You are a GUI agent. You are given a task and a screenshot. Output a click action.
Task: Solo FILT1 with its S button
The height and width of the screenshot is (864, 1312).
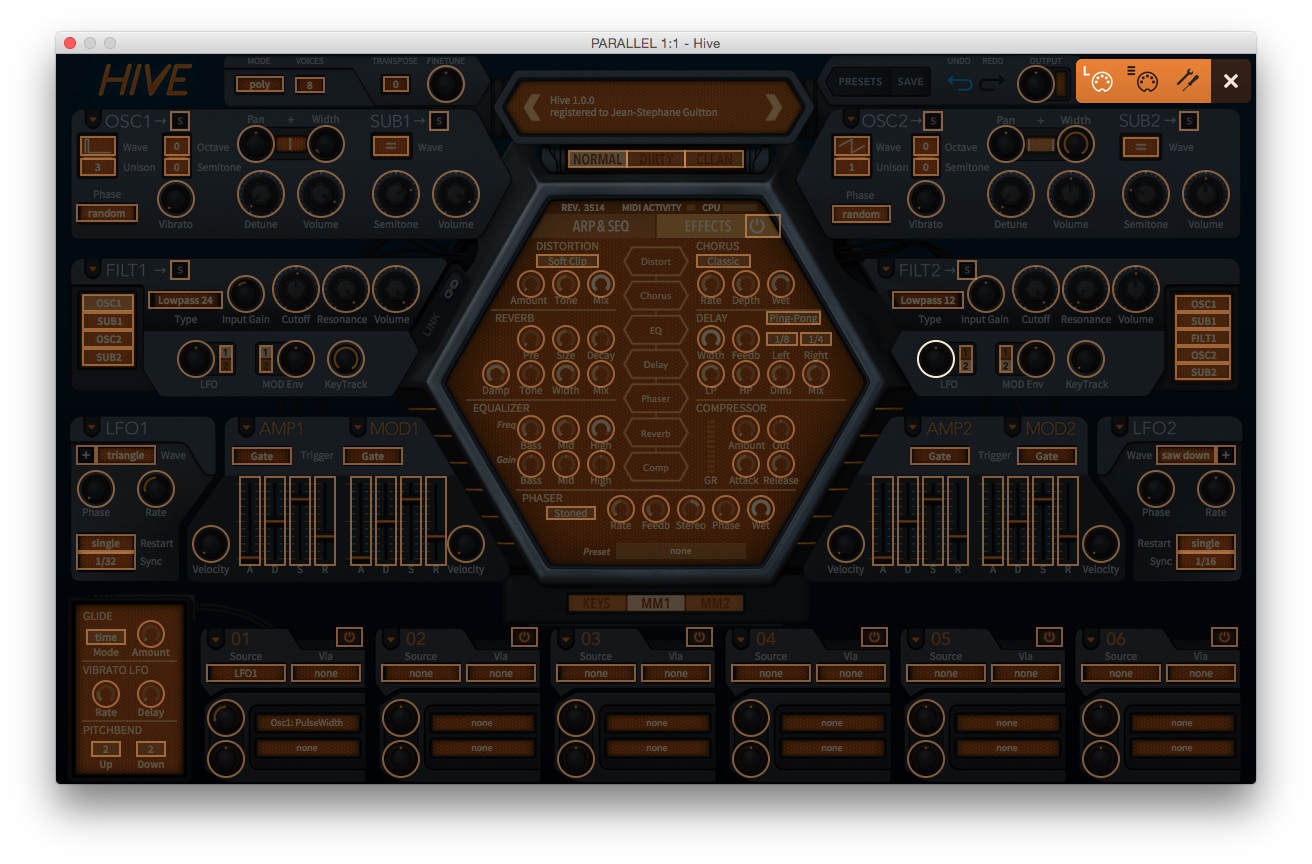[179, 269]
